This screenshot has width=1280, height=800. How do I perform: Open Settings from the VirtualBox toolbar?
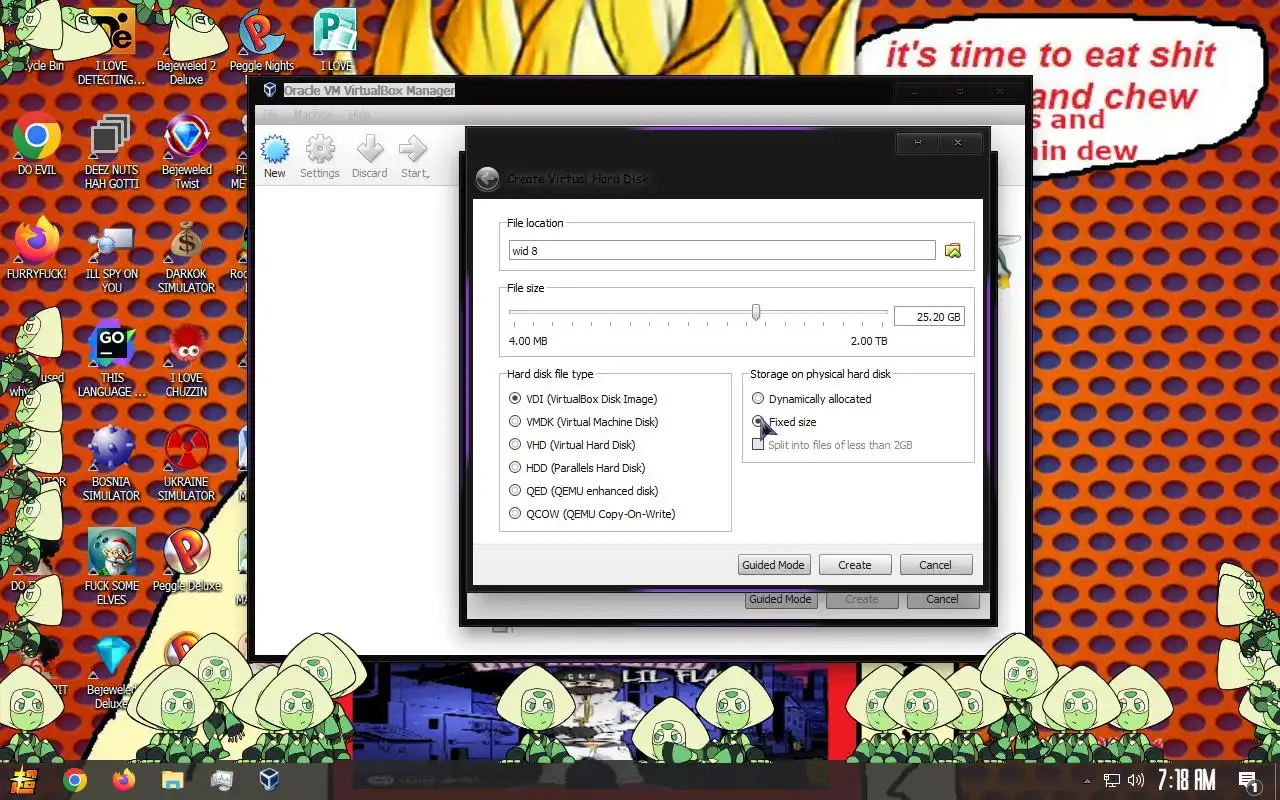pyautogui.click(x=320, y=157)
